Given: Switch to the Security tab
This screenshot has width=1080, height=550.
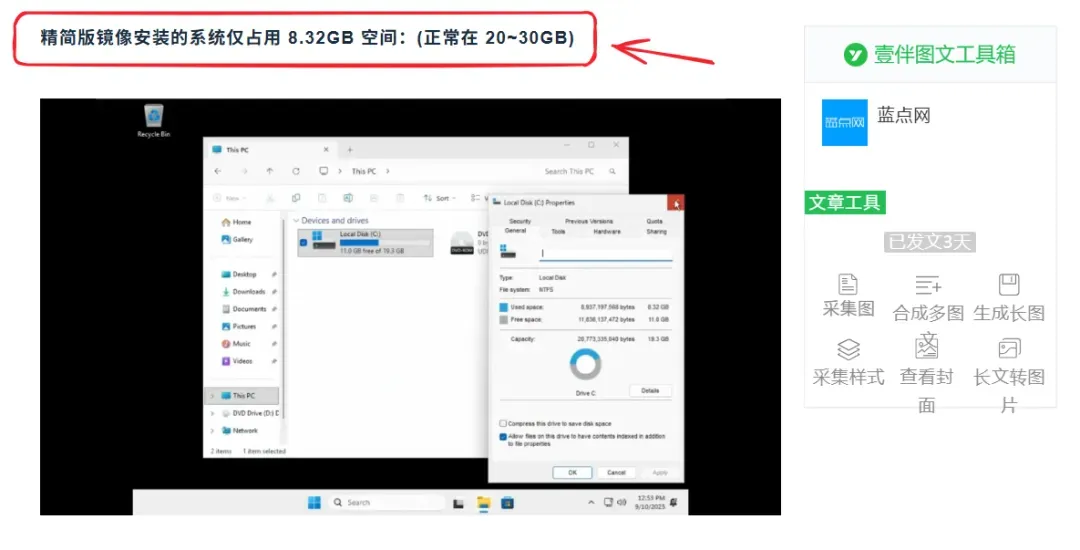Looking at the screenshot, I should tap(520, 221).
